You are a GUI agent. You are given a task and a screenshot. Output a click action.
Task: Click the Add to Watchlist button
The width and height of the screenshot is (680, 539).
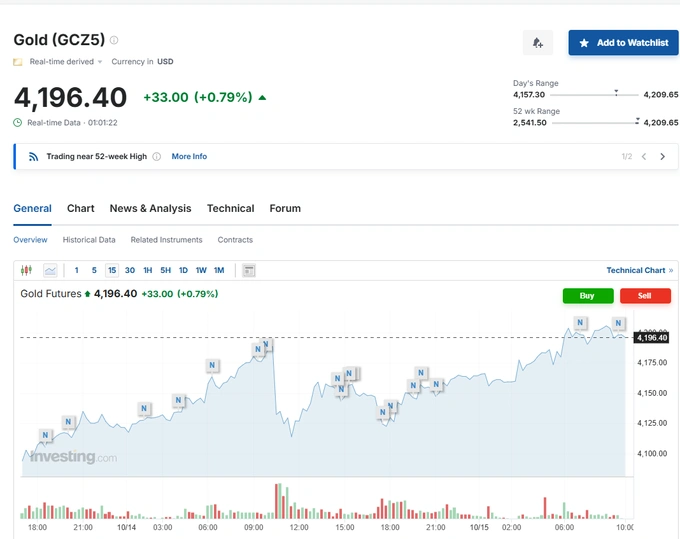pyautogui.click(x=623, y=43)
